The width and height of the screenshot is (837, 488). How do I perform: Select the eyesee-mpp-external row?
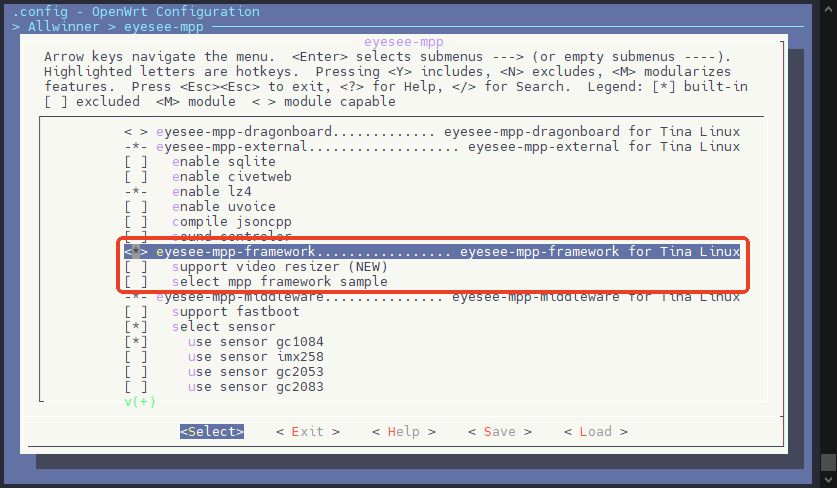(432, 147)
